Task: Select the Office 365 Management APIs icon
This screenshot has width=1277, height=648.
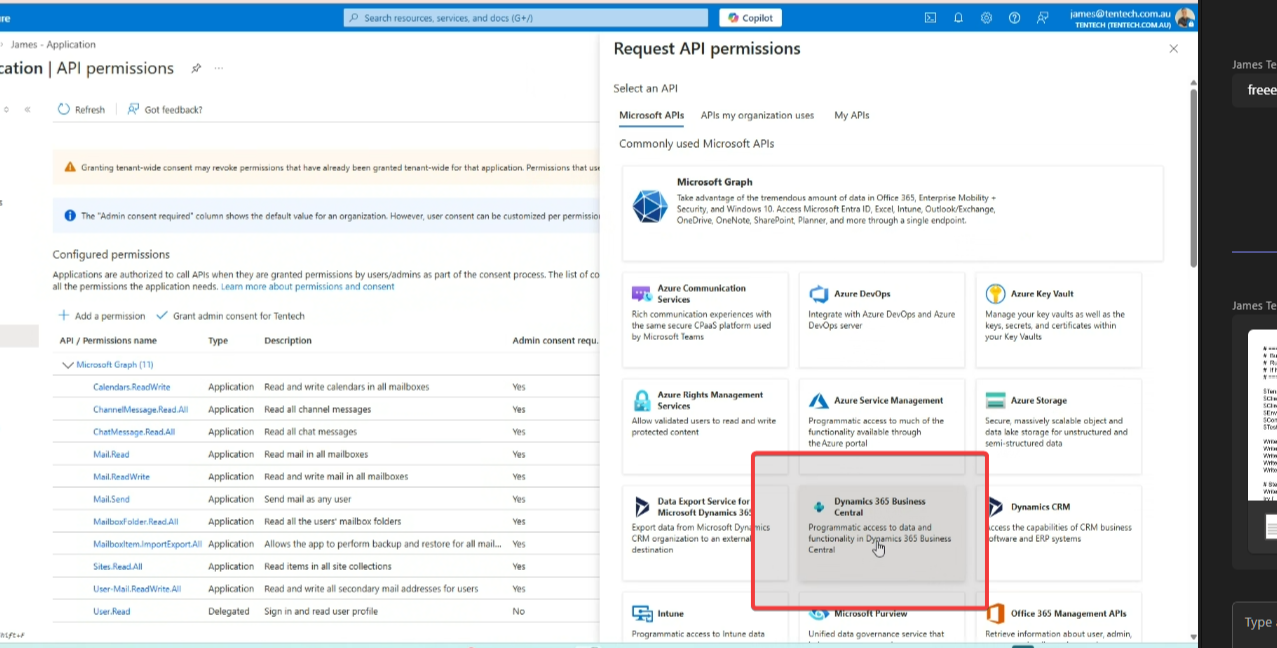Action: point(995,613)
